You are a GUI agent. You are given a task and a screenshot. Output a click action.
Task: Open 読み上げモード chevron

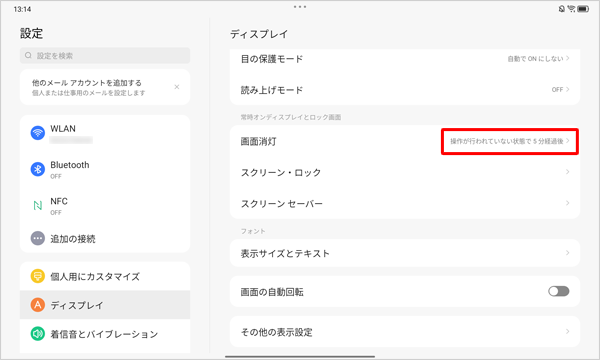[x=568, y=90]
